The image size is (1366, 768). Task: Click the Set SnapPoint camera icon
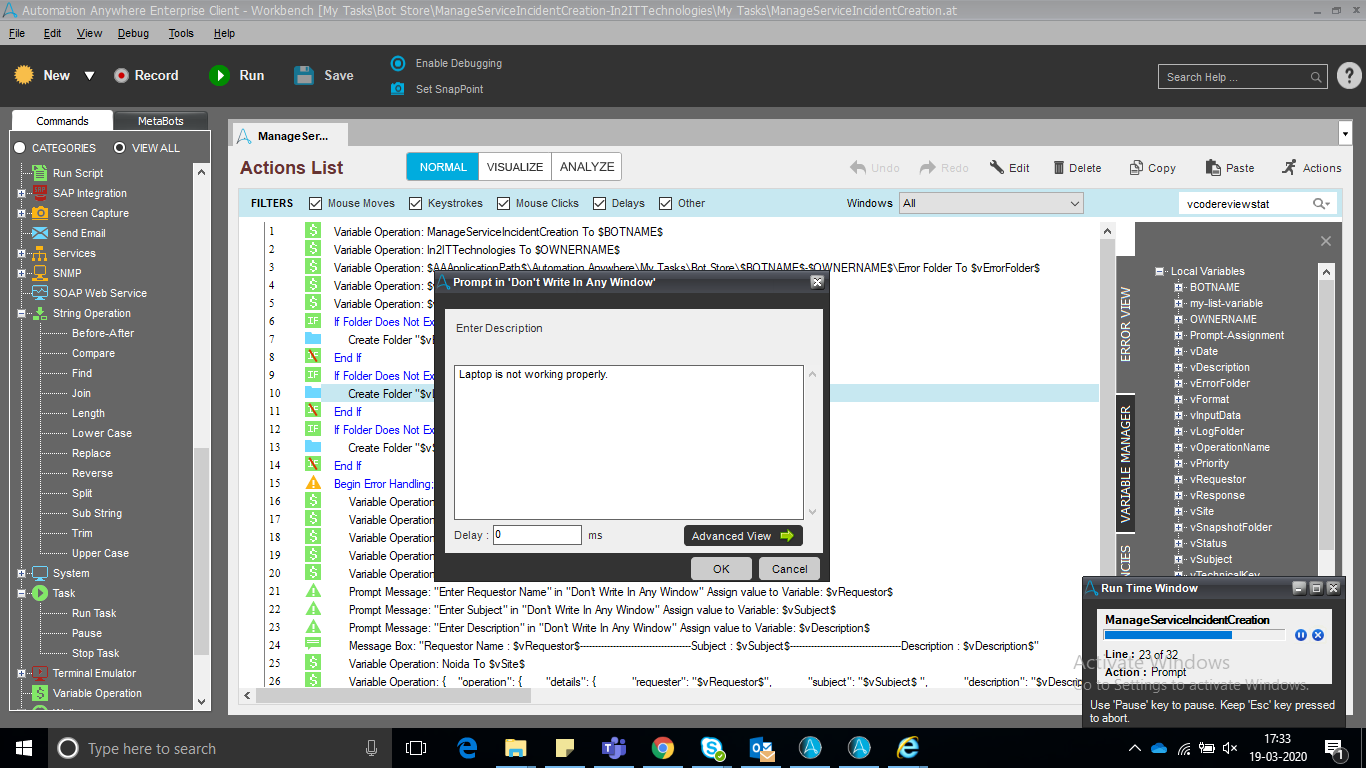pos(398,89)
